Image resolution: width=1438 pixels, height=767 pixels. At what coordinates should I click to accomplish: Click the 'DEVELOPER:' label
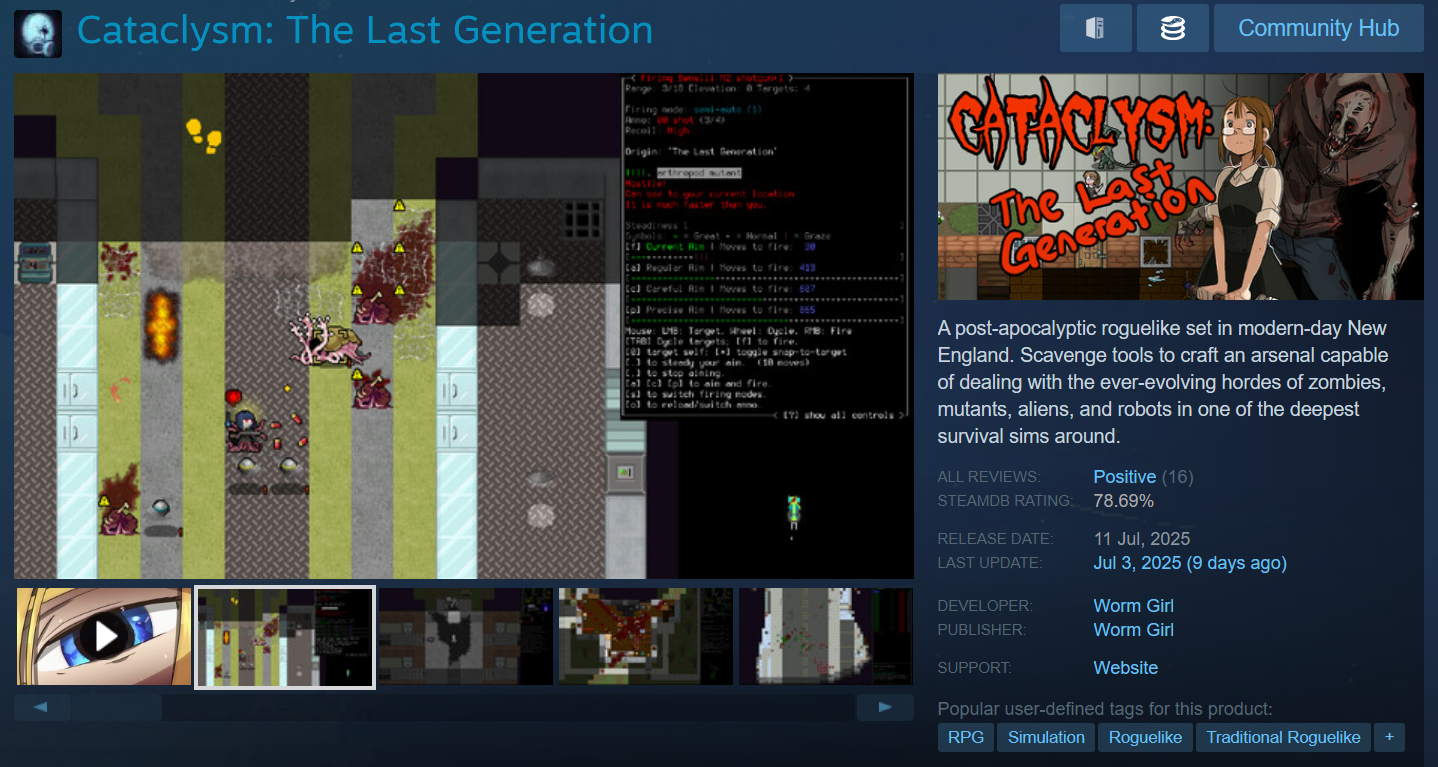click(985, 607)
